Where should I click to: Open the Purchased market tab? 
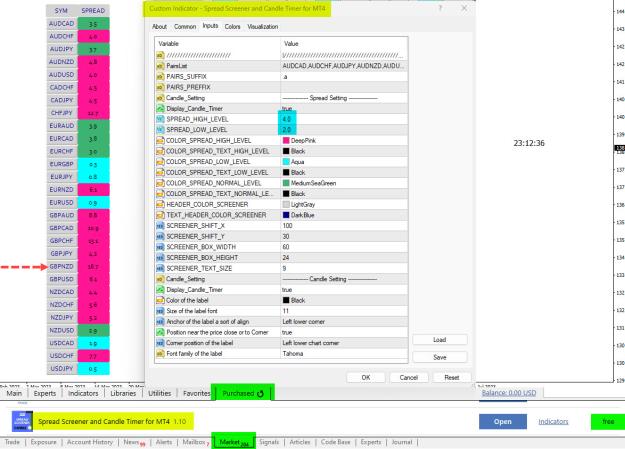(243, 394)
